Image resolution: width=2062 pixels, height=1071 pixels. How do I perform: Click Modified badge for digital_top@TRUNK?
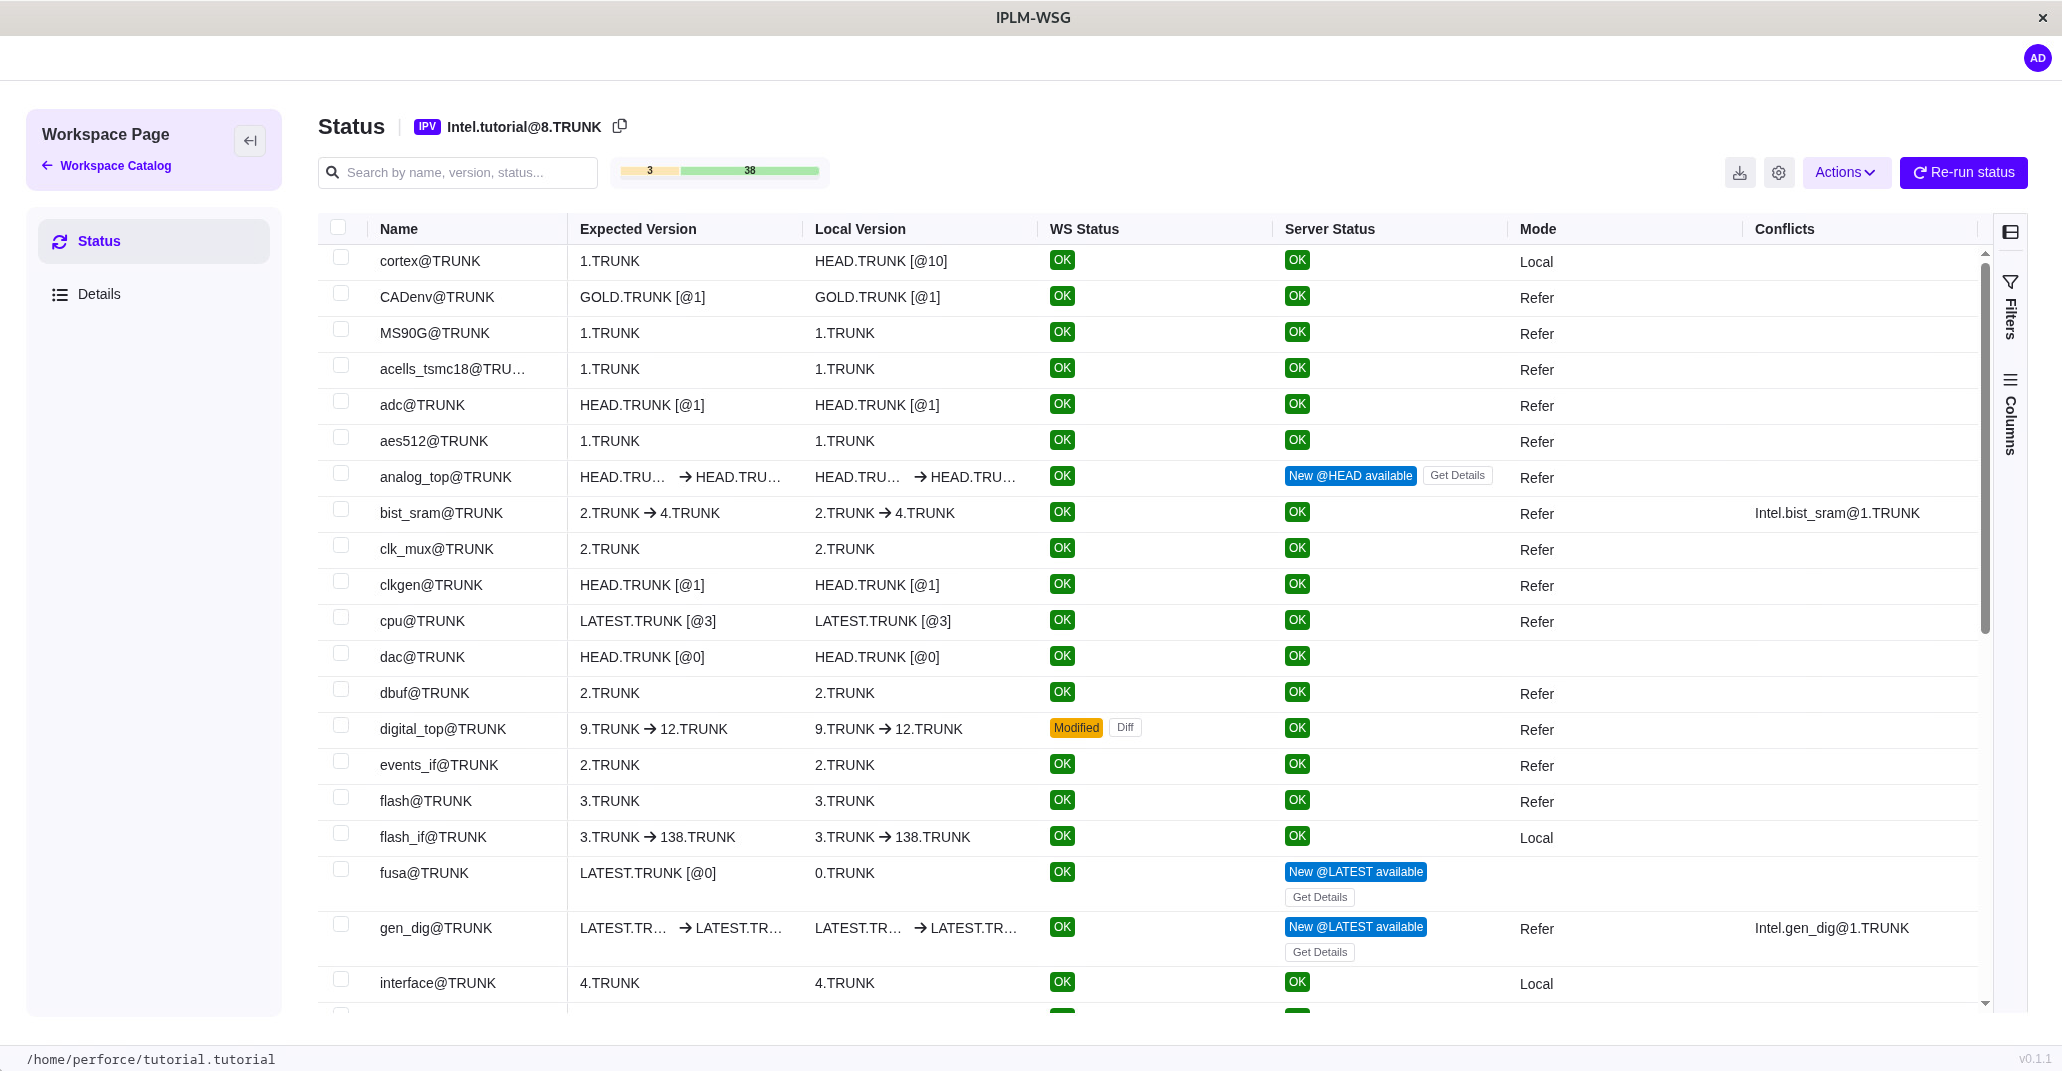coord(1076,728)
